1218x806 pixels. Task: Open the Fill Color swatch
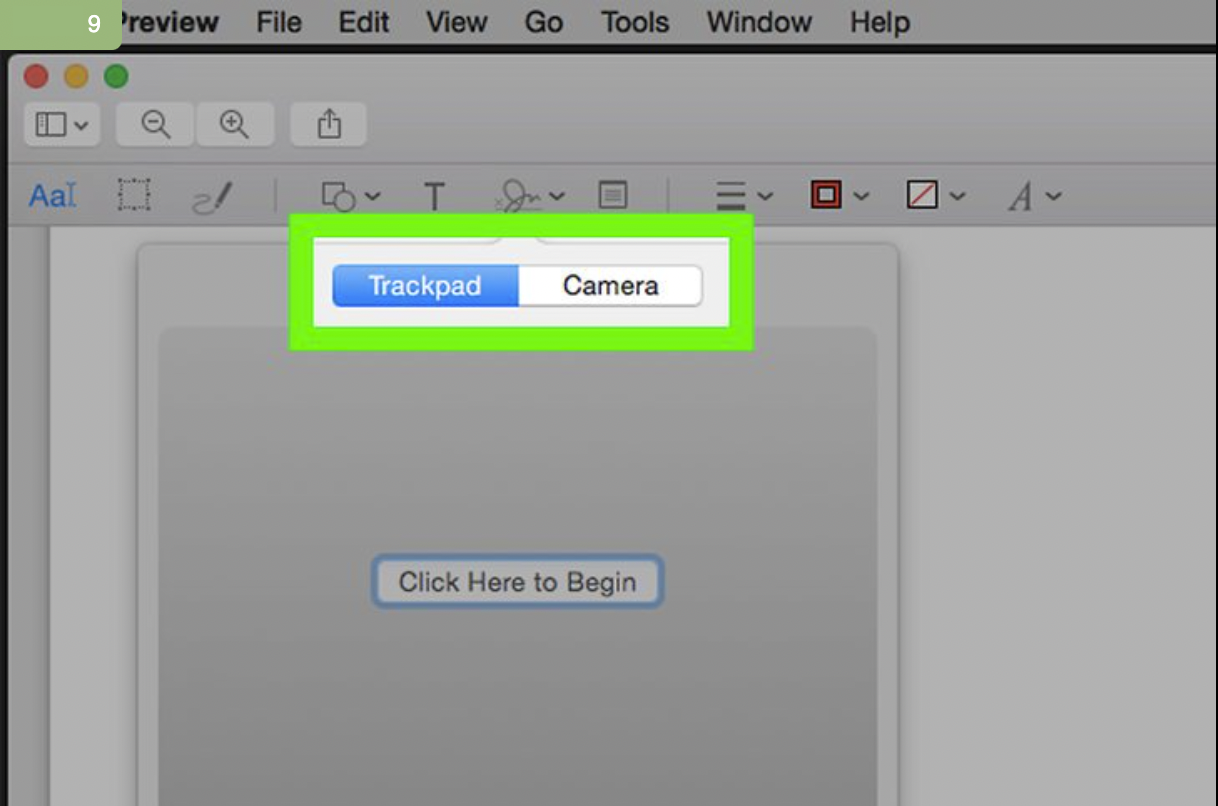point(930,195)
